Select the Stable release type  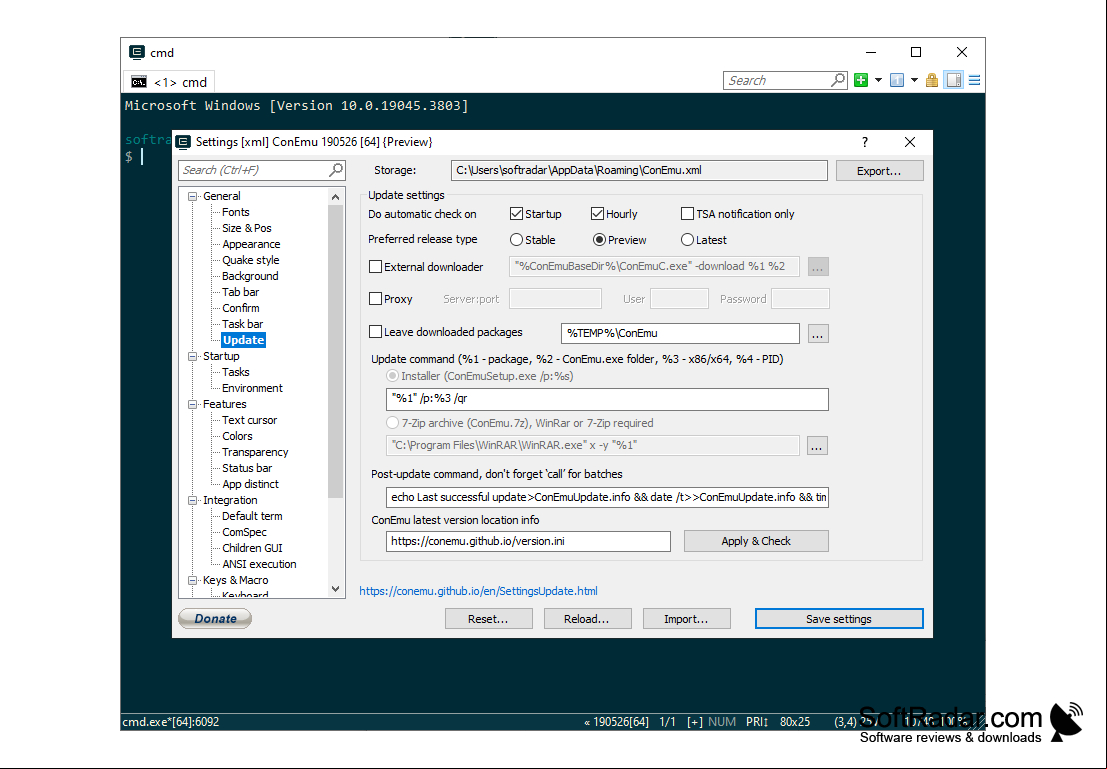516,240
